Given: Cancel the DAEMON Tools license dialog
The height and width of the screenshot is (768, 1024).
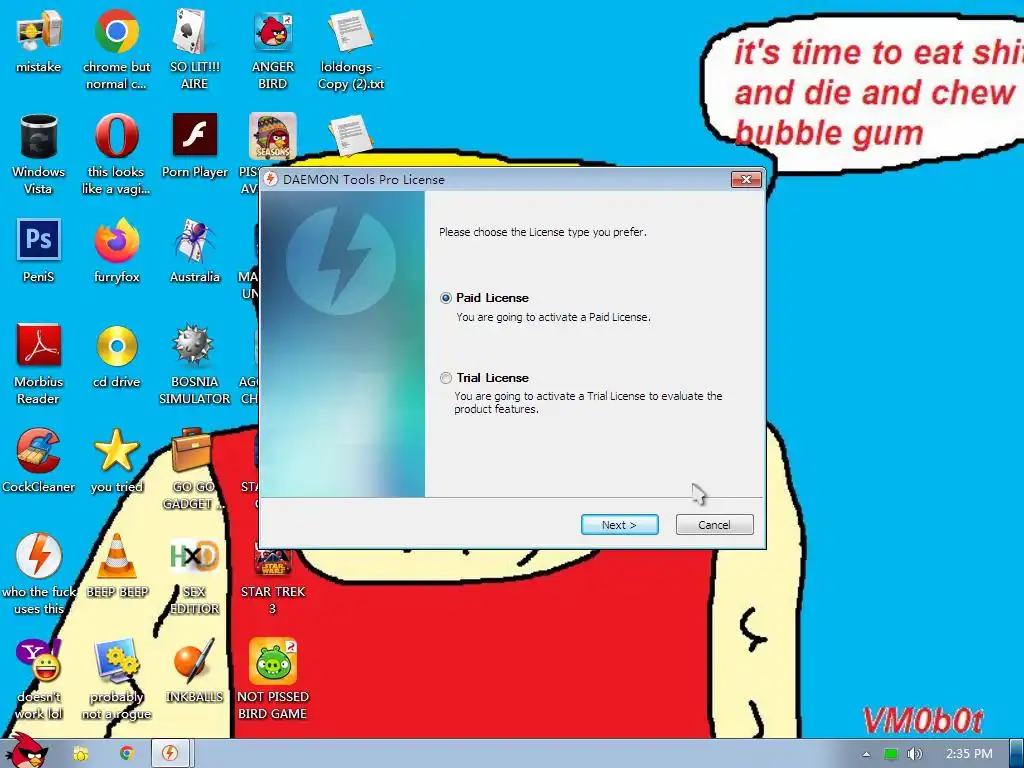Looking at the screenshot, I should coord(714,524).
